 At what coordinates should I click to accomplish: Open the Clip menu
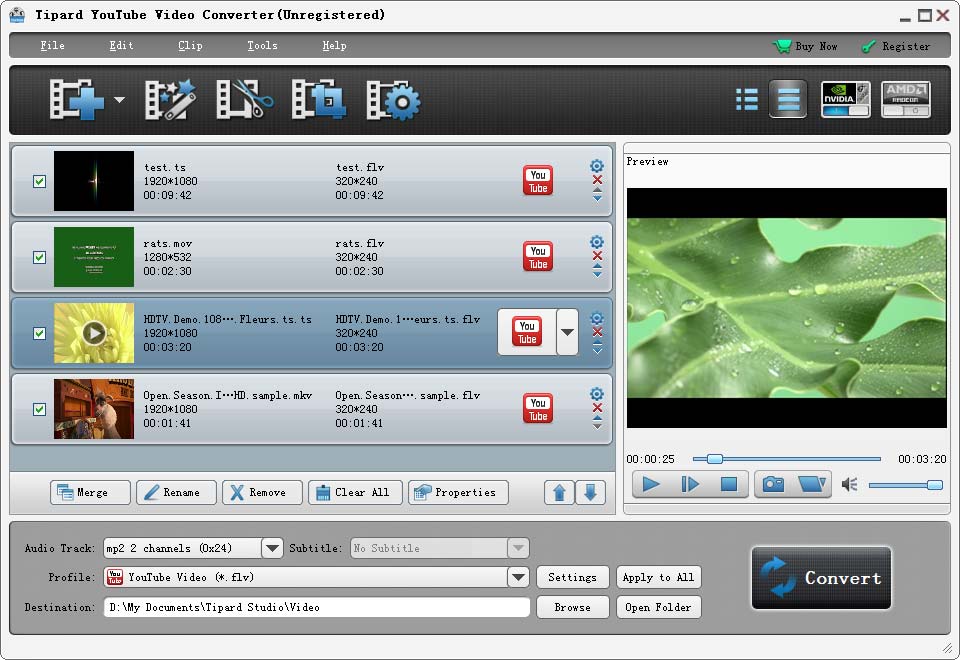(190, 45)
